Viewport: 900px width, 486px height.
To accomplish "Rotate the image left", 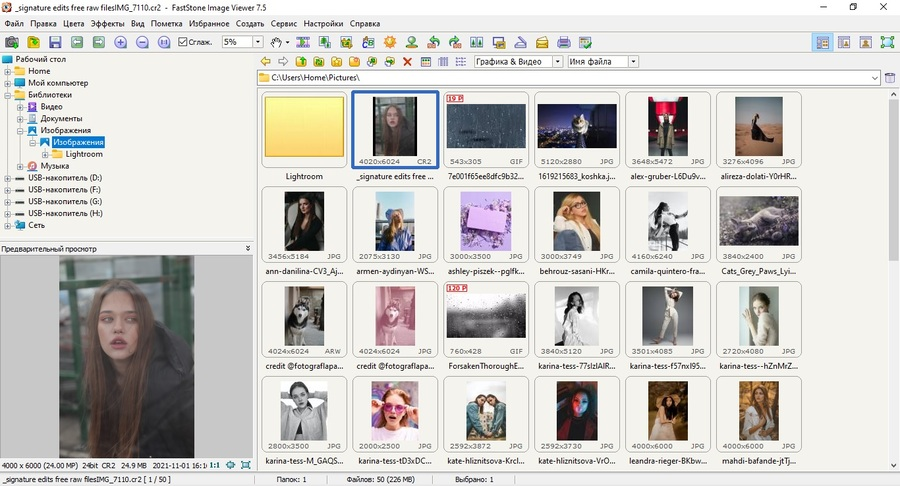I will click(433, 42).
